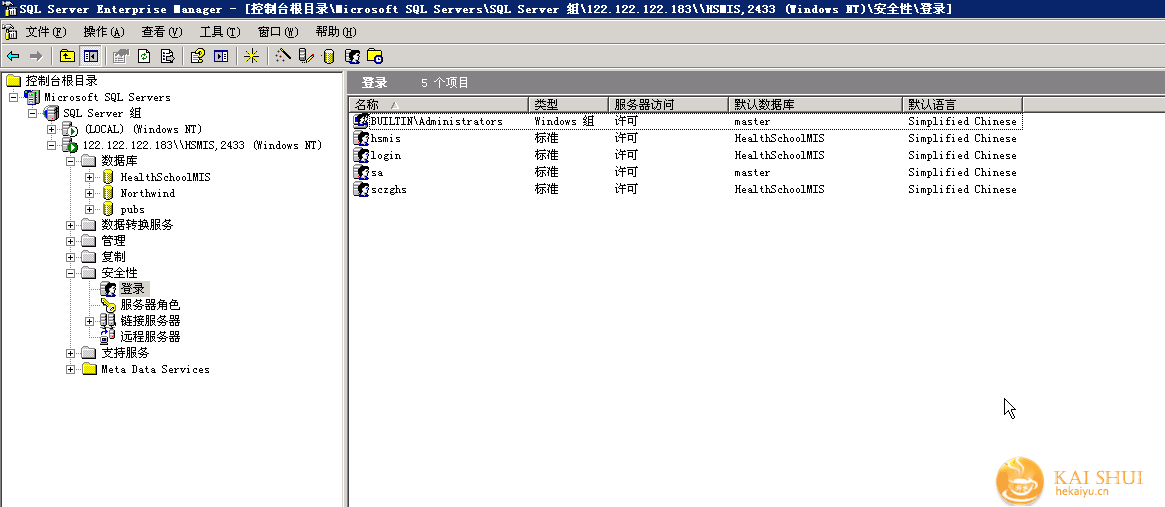Go up one level with folder icon
This screenshot has height=507, width=1165.
coord(67,56)
